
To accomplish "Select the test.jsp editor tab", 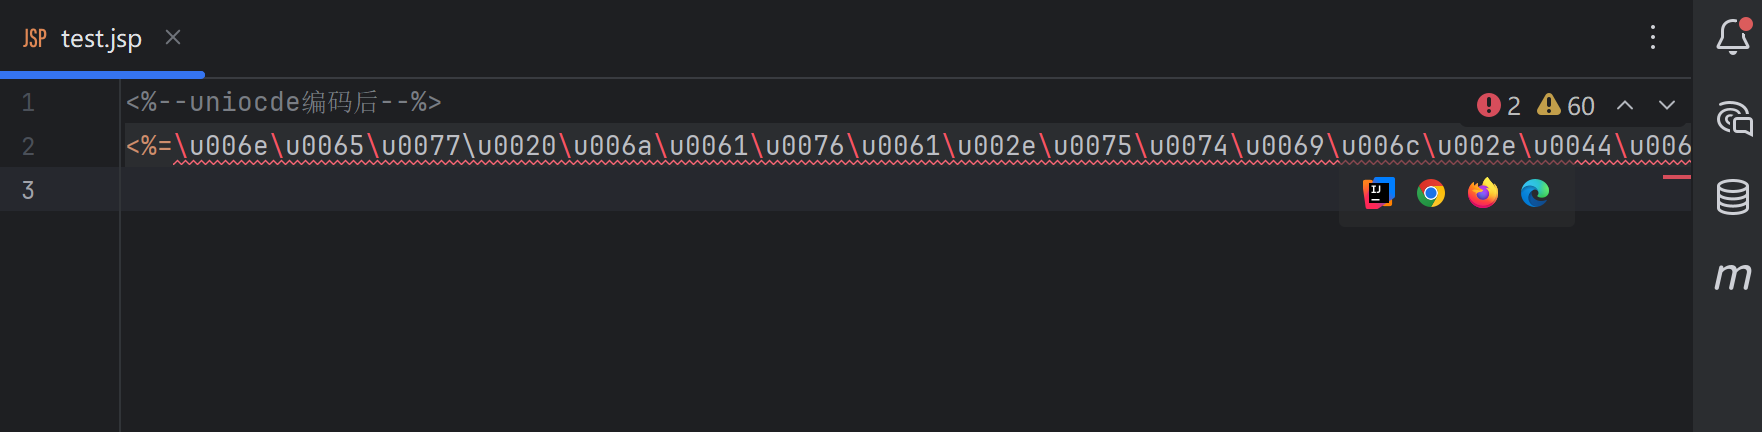I will (101, 38).
